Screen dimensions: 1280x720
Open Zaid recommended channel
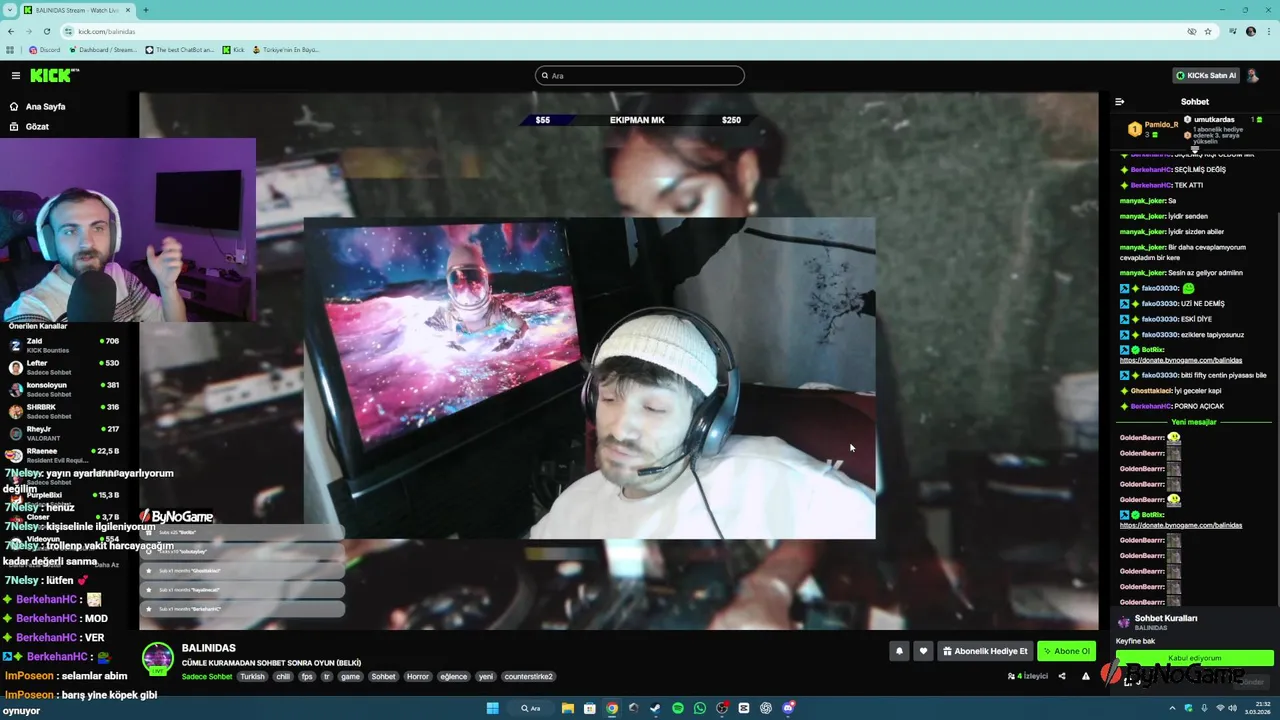click(64, 345)
